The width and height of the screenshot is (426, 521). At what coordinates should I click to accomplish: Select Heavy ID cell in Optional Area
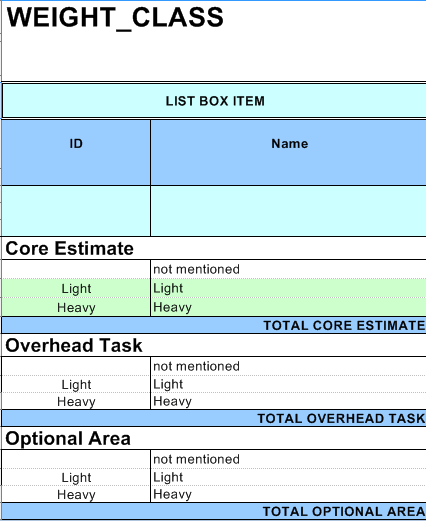[76, 494]
